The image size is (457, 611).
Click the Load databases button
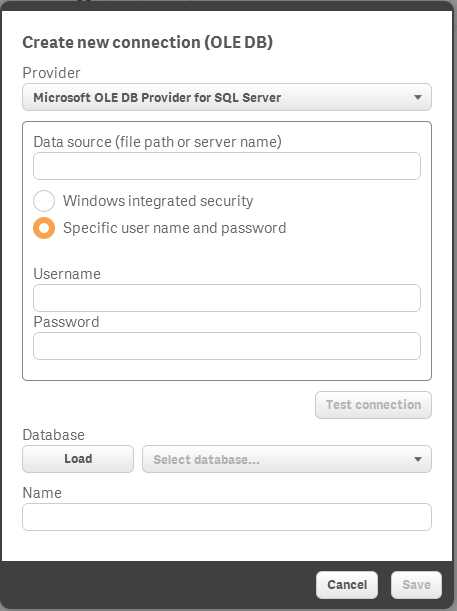(x=78, y=459)
